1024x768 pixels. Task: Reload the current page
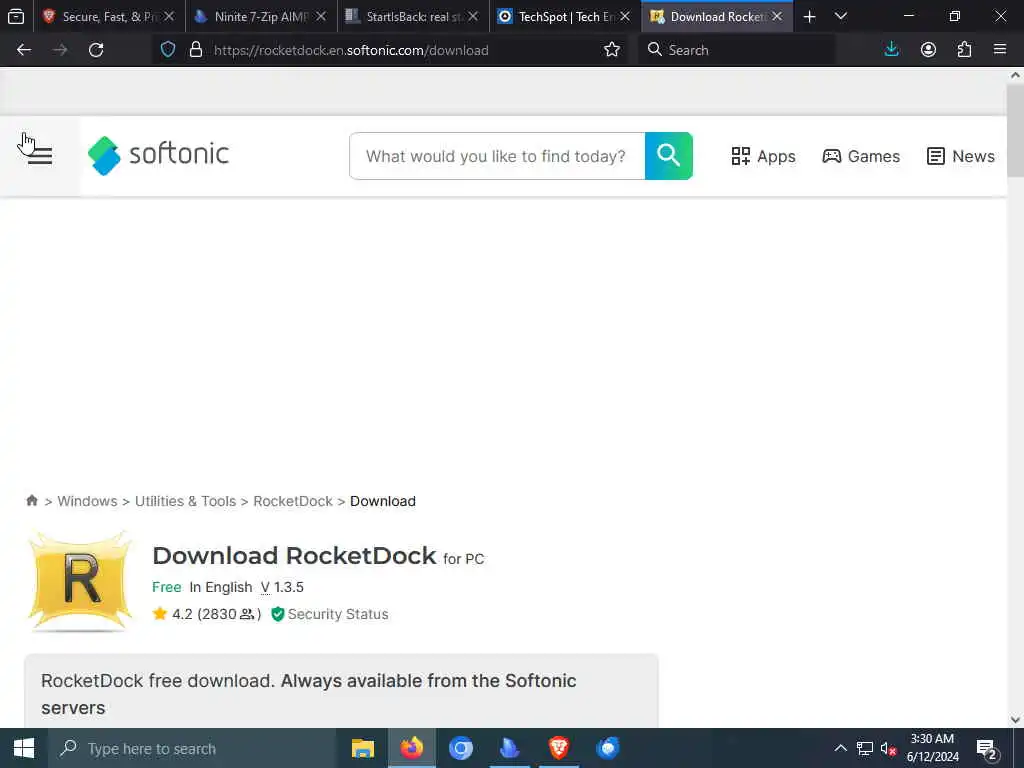(96, 50)
